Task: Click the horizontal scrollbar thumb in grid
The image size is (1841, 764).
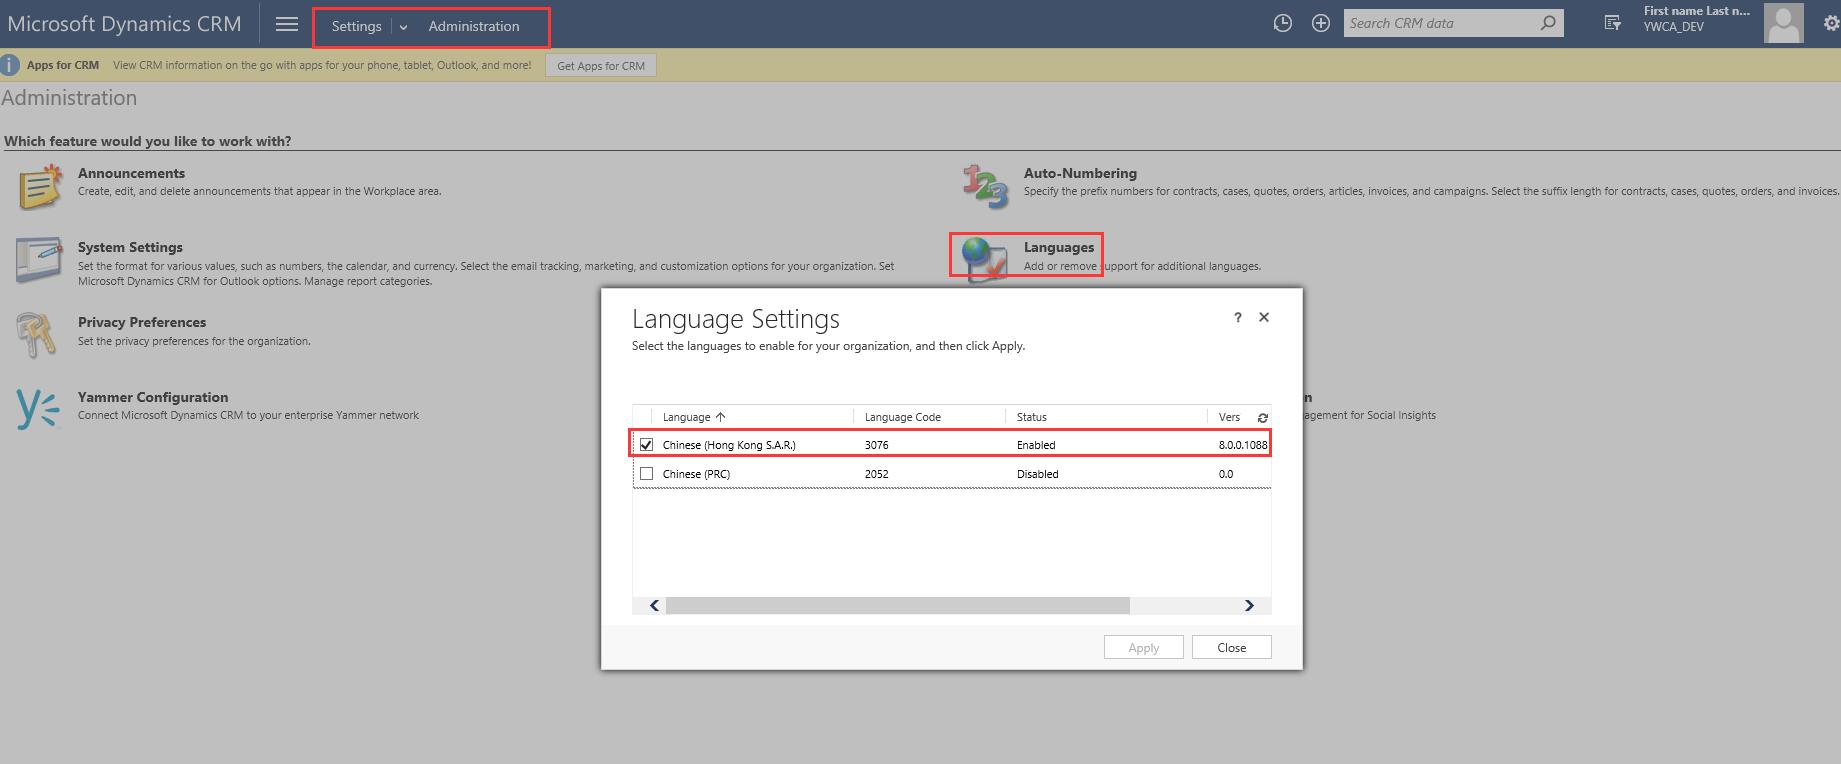Action: 897,605
